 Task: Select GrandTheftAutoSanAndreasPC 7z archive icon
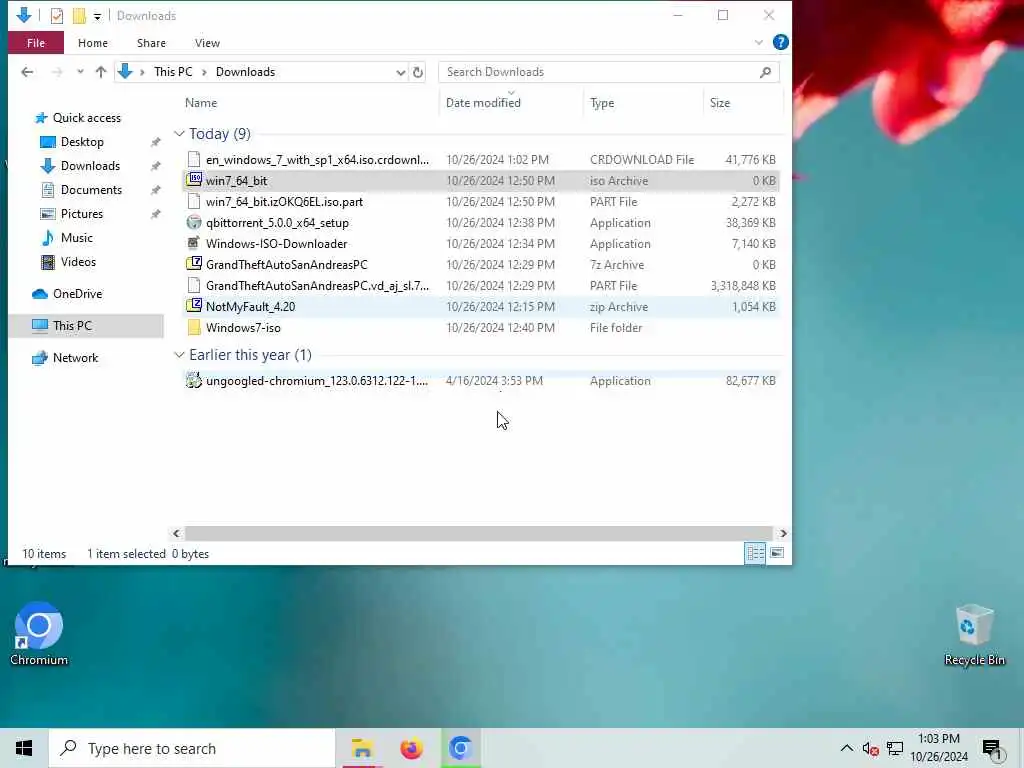tap(194, 264)
